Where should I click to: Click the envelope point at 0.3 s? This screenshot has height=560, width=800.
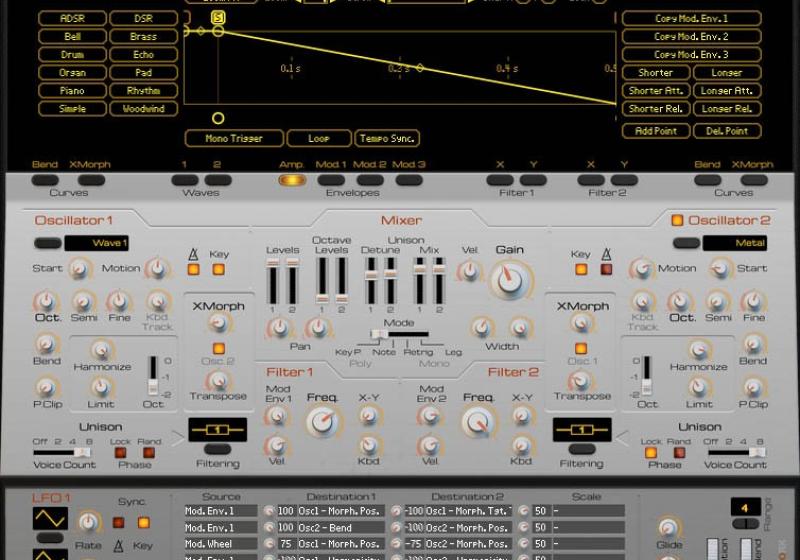coord(419,68)
